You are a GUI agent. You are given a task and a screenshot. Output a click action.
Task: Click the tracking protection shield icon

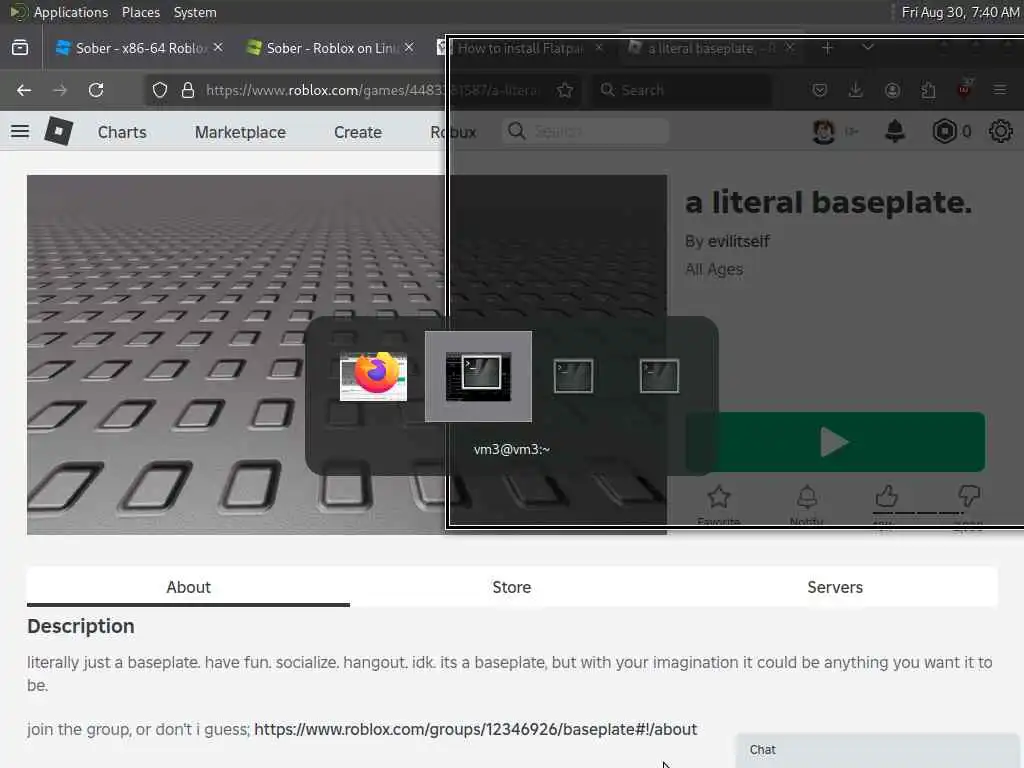(160, 90)
